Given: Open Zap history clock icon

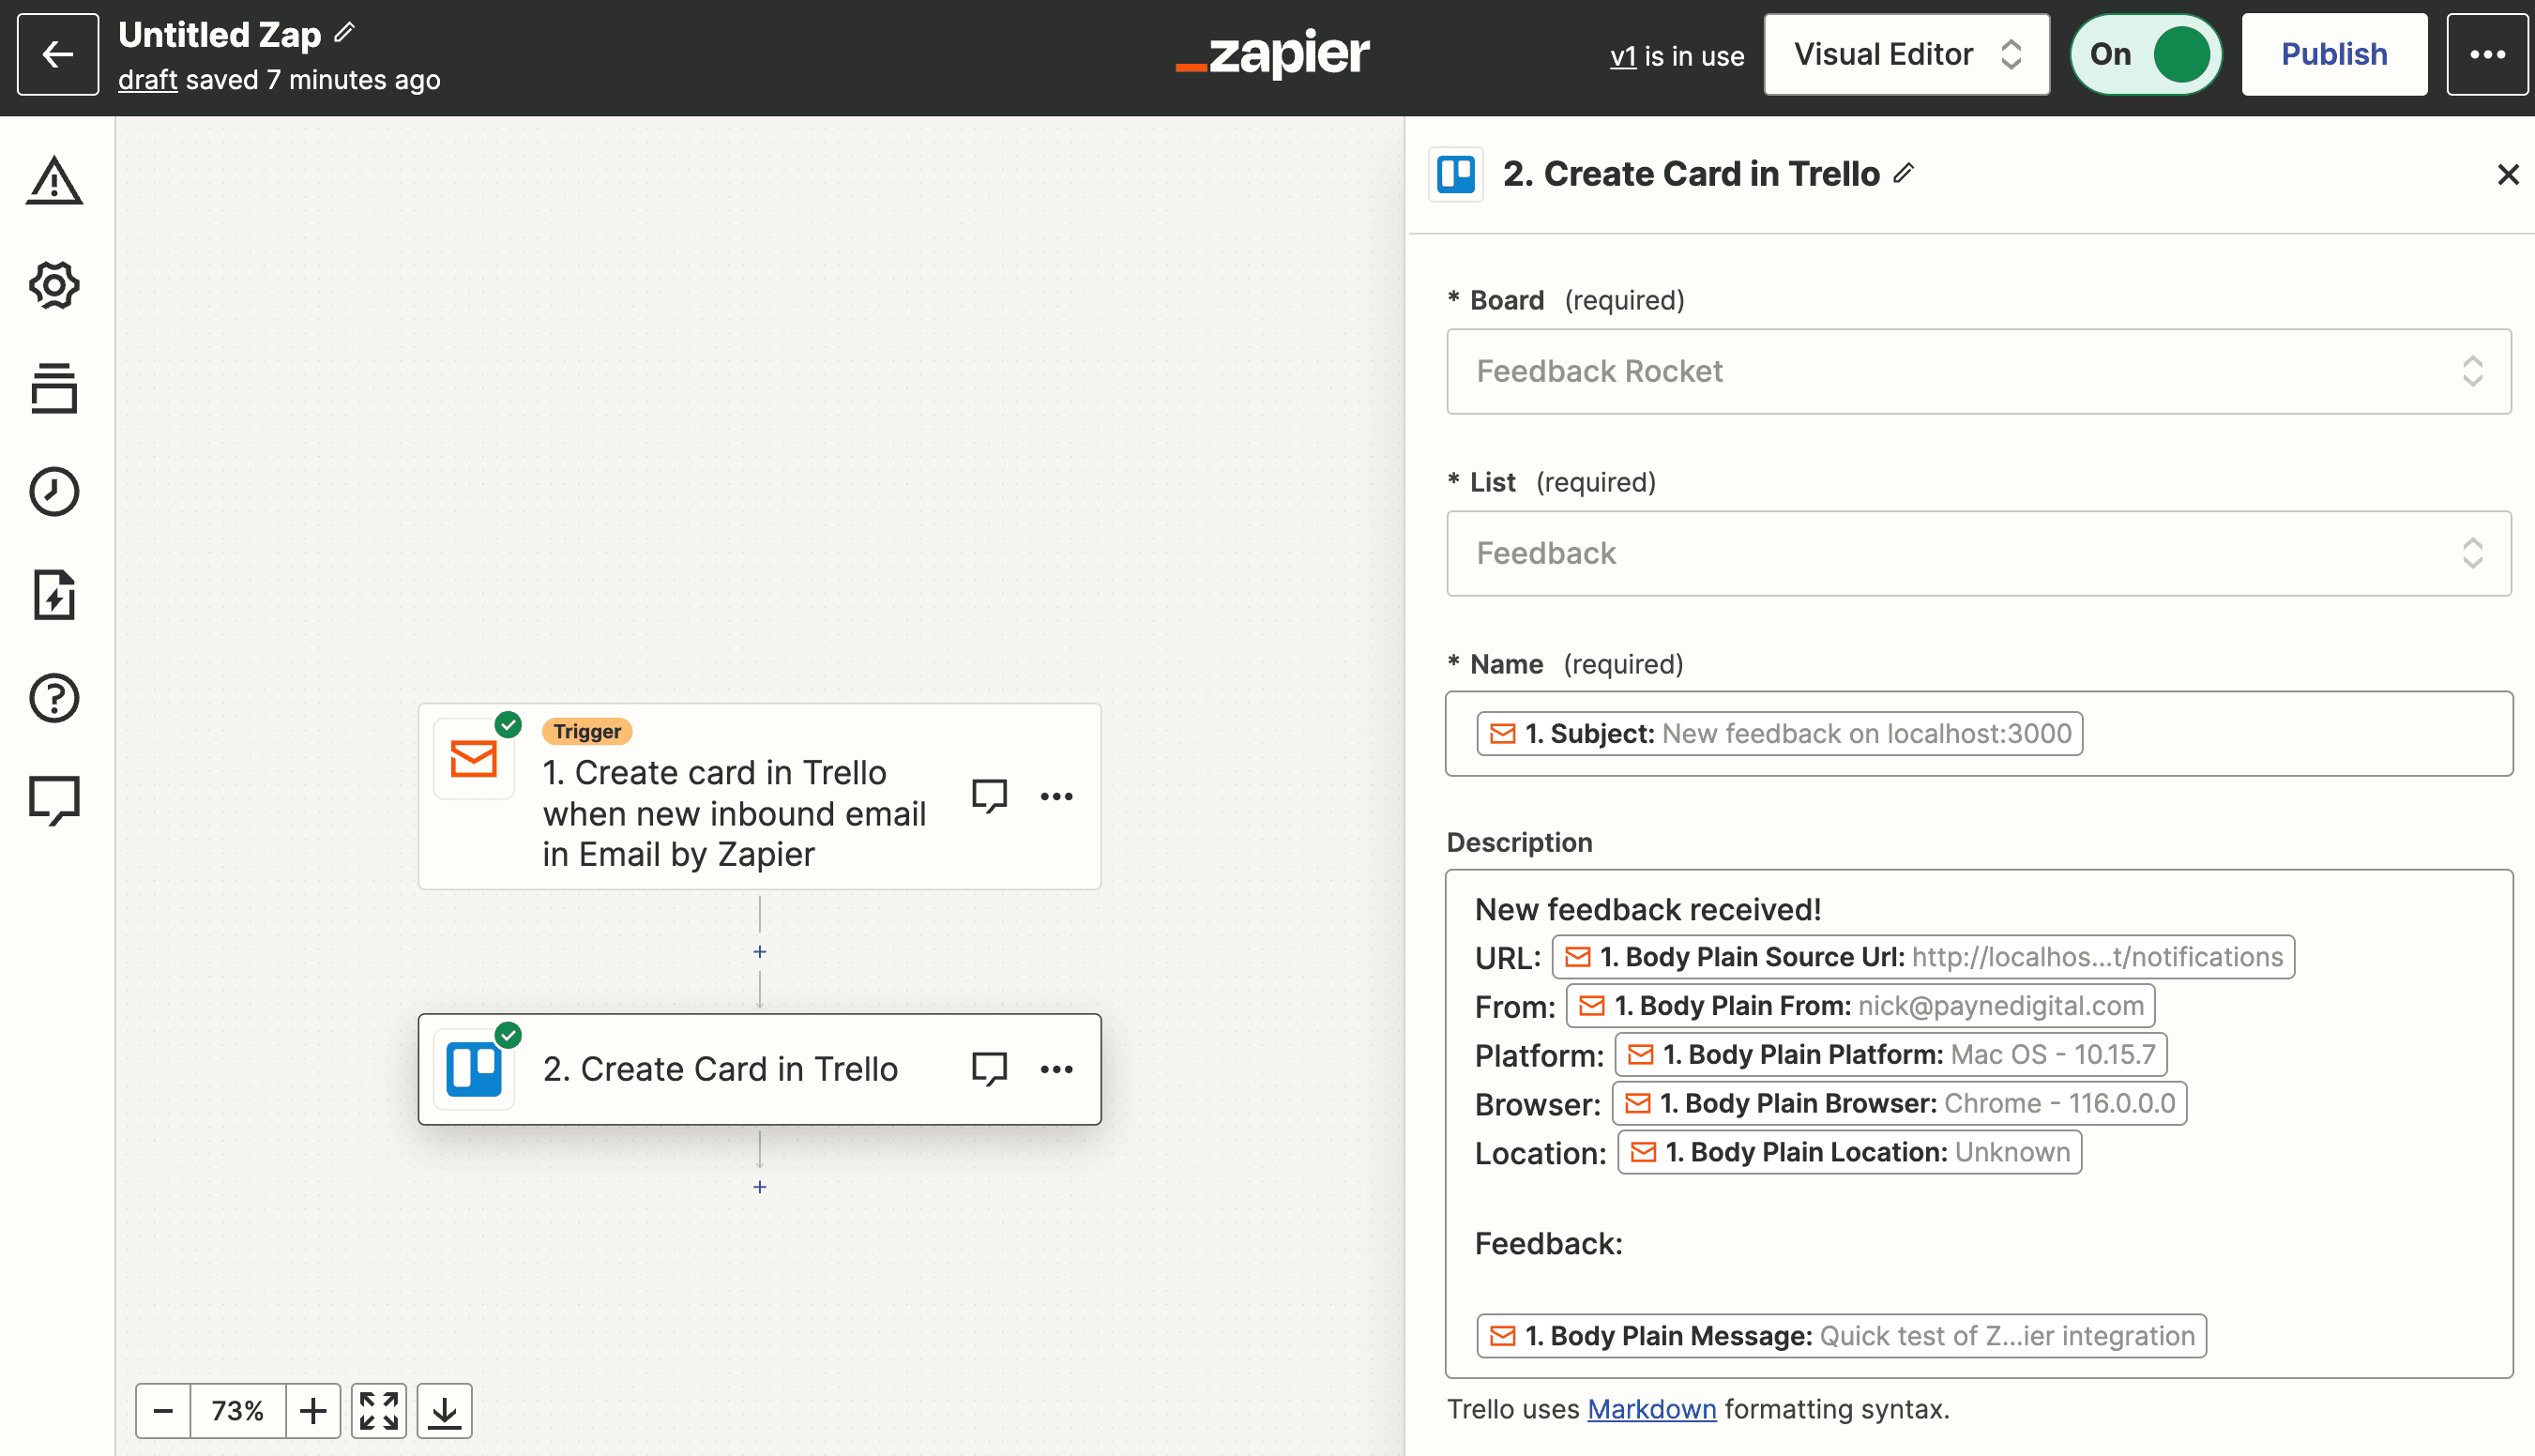Looking at the screenshot, I should (54, 491).
